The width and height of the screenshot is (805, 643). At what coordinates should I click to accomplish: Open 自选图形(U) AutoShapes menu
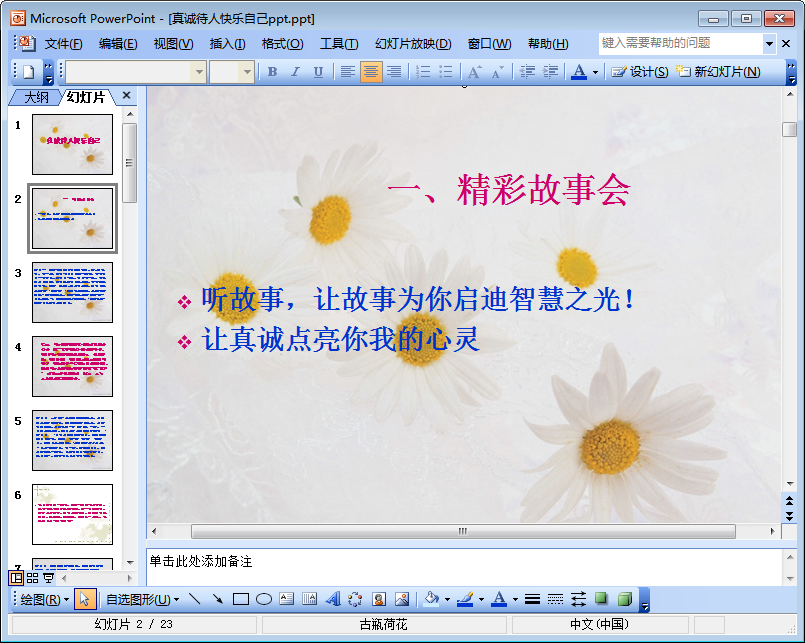142,599
